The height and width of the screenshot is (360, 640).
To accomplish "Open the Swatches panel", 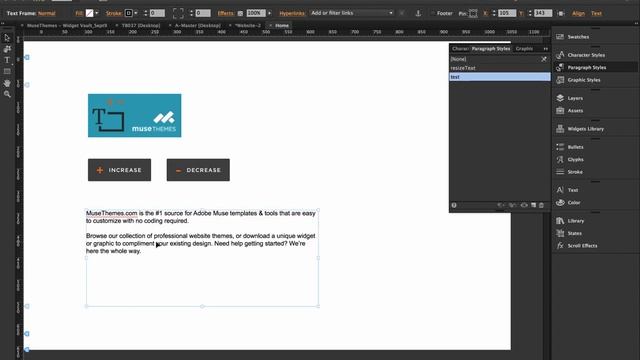I will [x=578, y=37].
